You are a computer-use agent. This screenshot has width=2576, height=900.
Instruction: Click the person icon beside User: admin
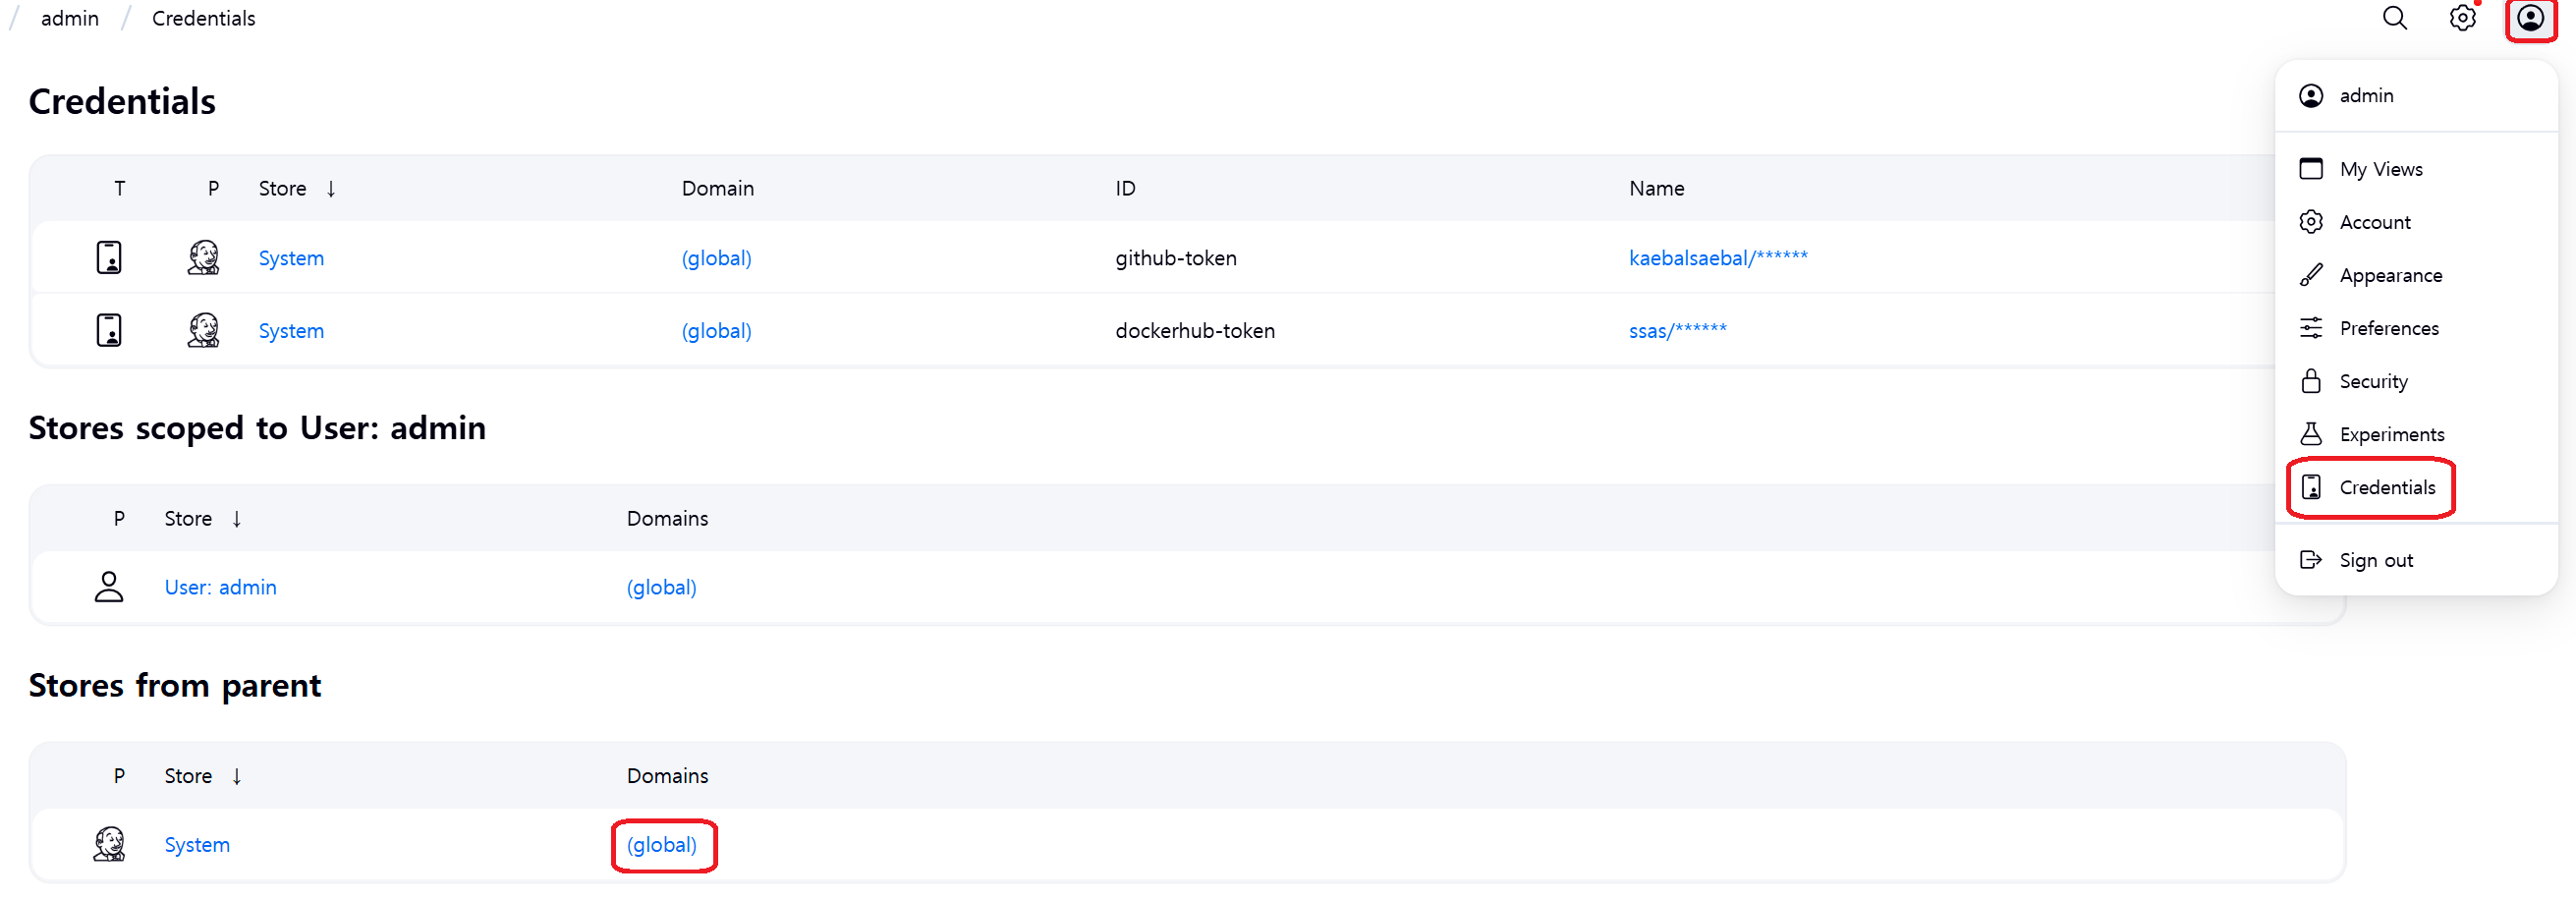pyautogui.click(x=109, y=587)
